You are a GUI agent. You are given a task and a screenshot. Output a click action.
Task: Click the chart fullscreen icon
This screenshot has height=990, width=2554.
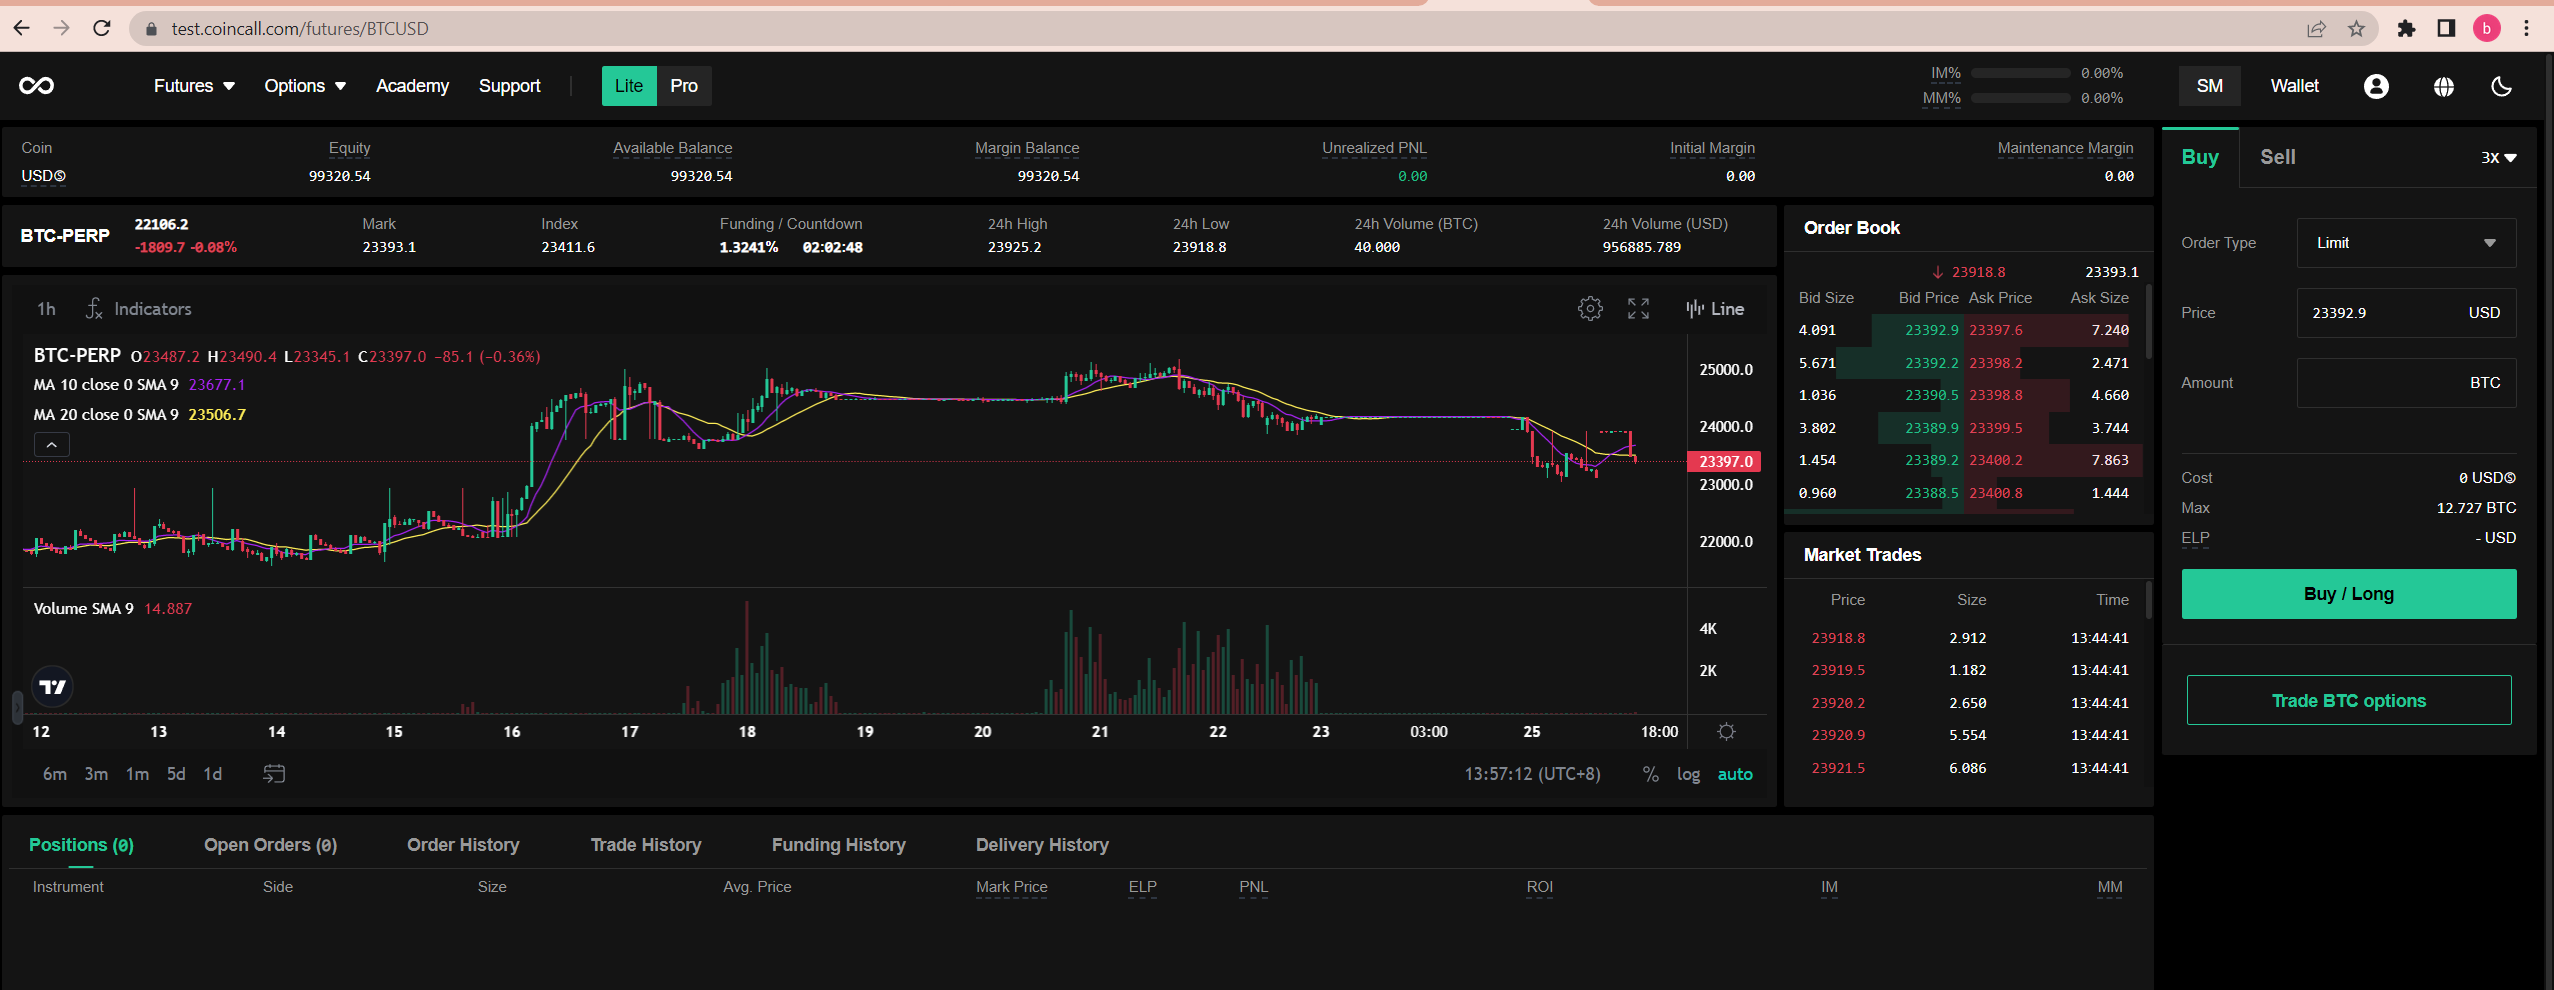[x=1638, y=309]
